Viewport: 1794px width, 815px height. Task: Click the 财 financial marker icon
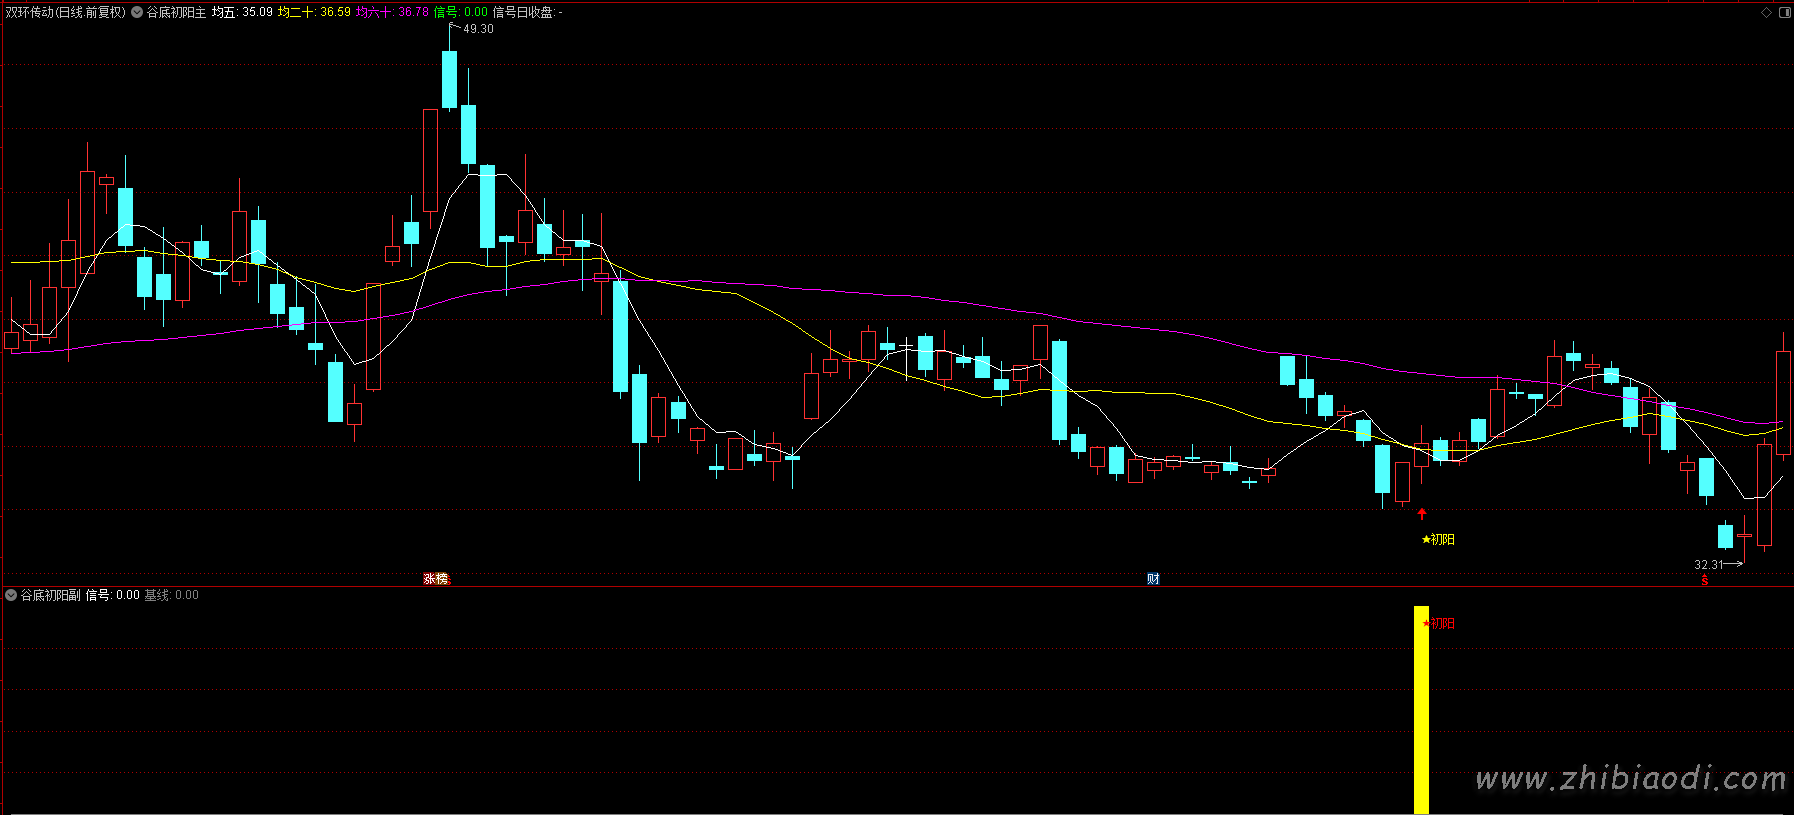click(x=1153, y=579)
